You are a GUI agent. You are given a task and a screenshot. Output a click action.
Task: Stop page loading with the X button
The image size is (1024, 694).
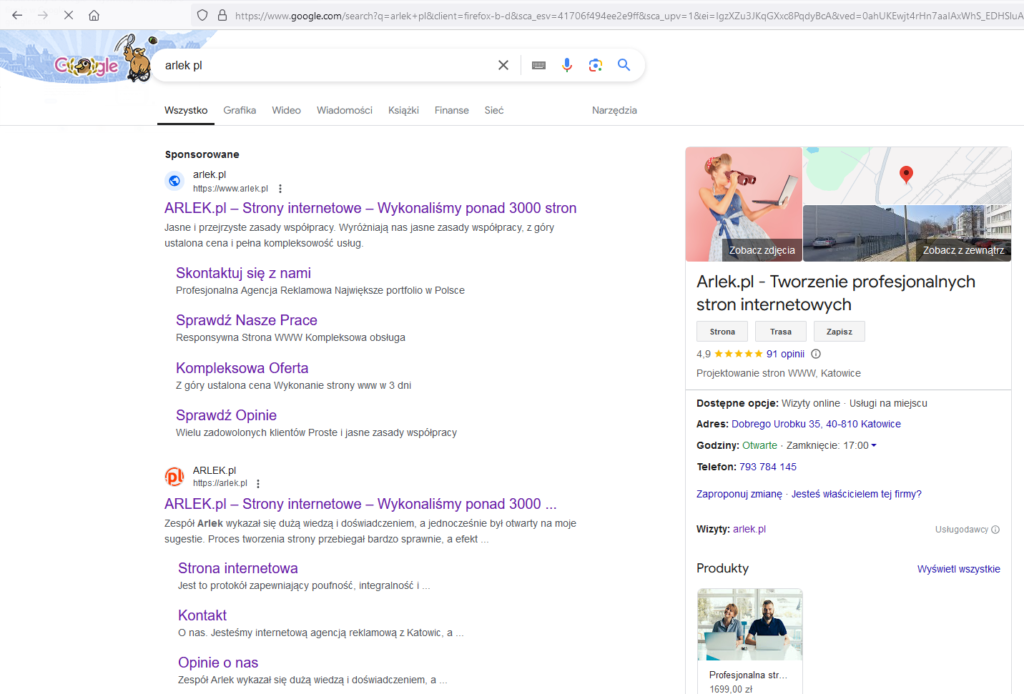point(68,15)
